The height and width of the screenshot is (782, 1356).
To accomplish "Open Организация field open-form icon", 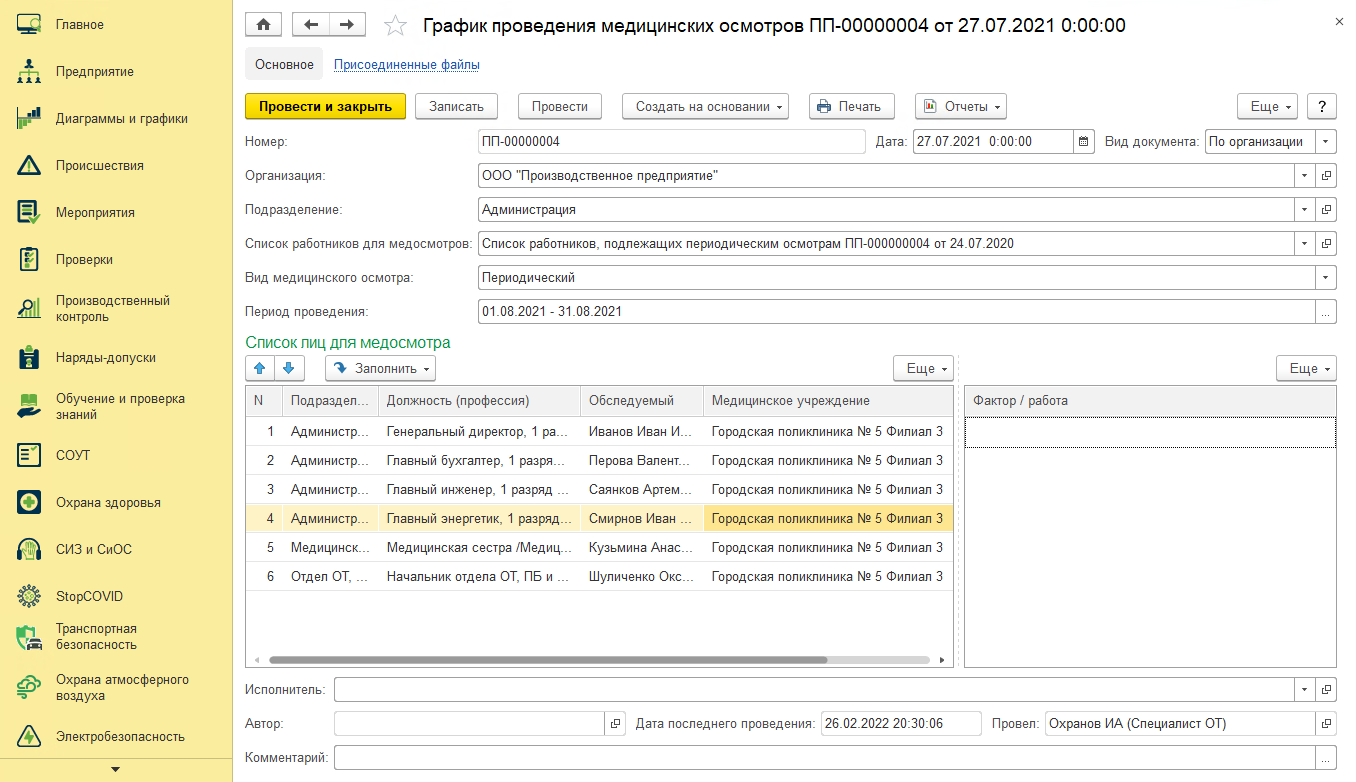I will point(1327,176).
